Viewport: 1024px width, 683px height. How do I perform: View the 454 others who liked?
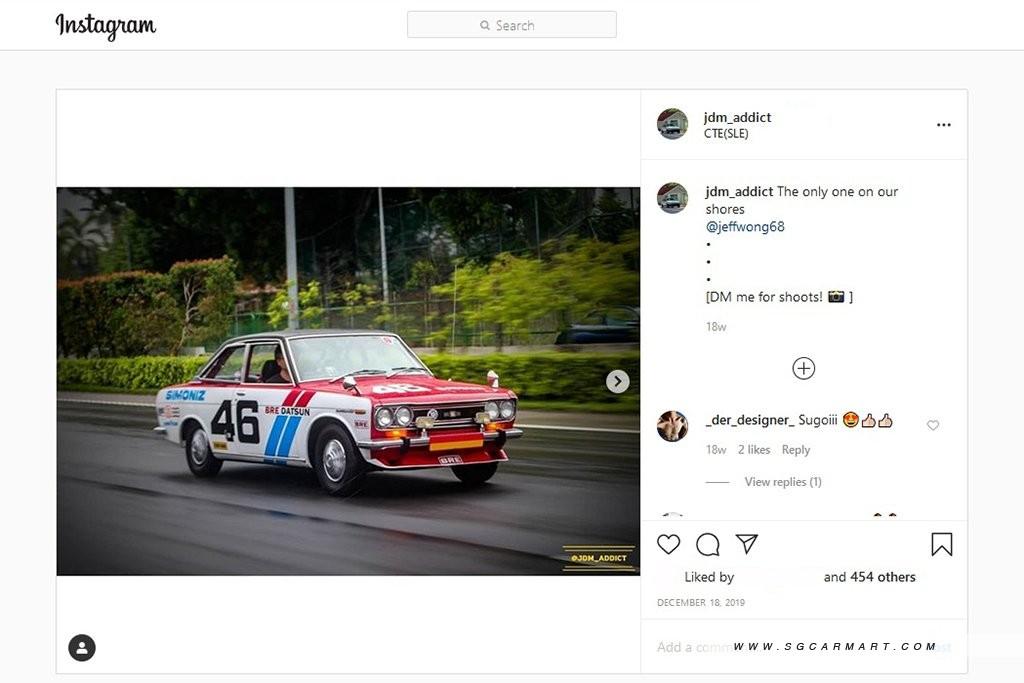[883, 577]
